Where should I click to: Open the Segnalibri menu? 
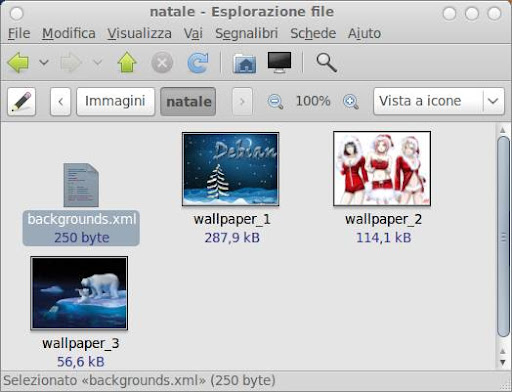click(x=247, y=33)
